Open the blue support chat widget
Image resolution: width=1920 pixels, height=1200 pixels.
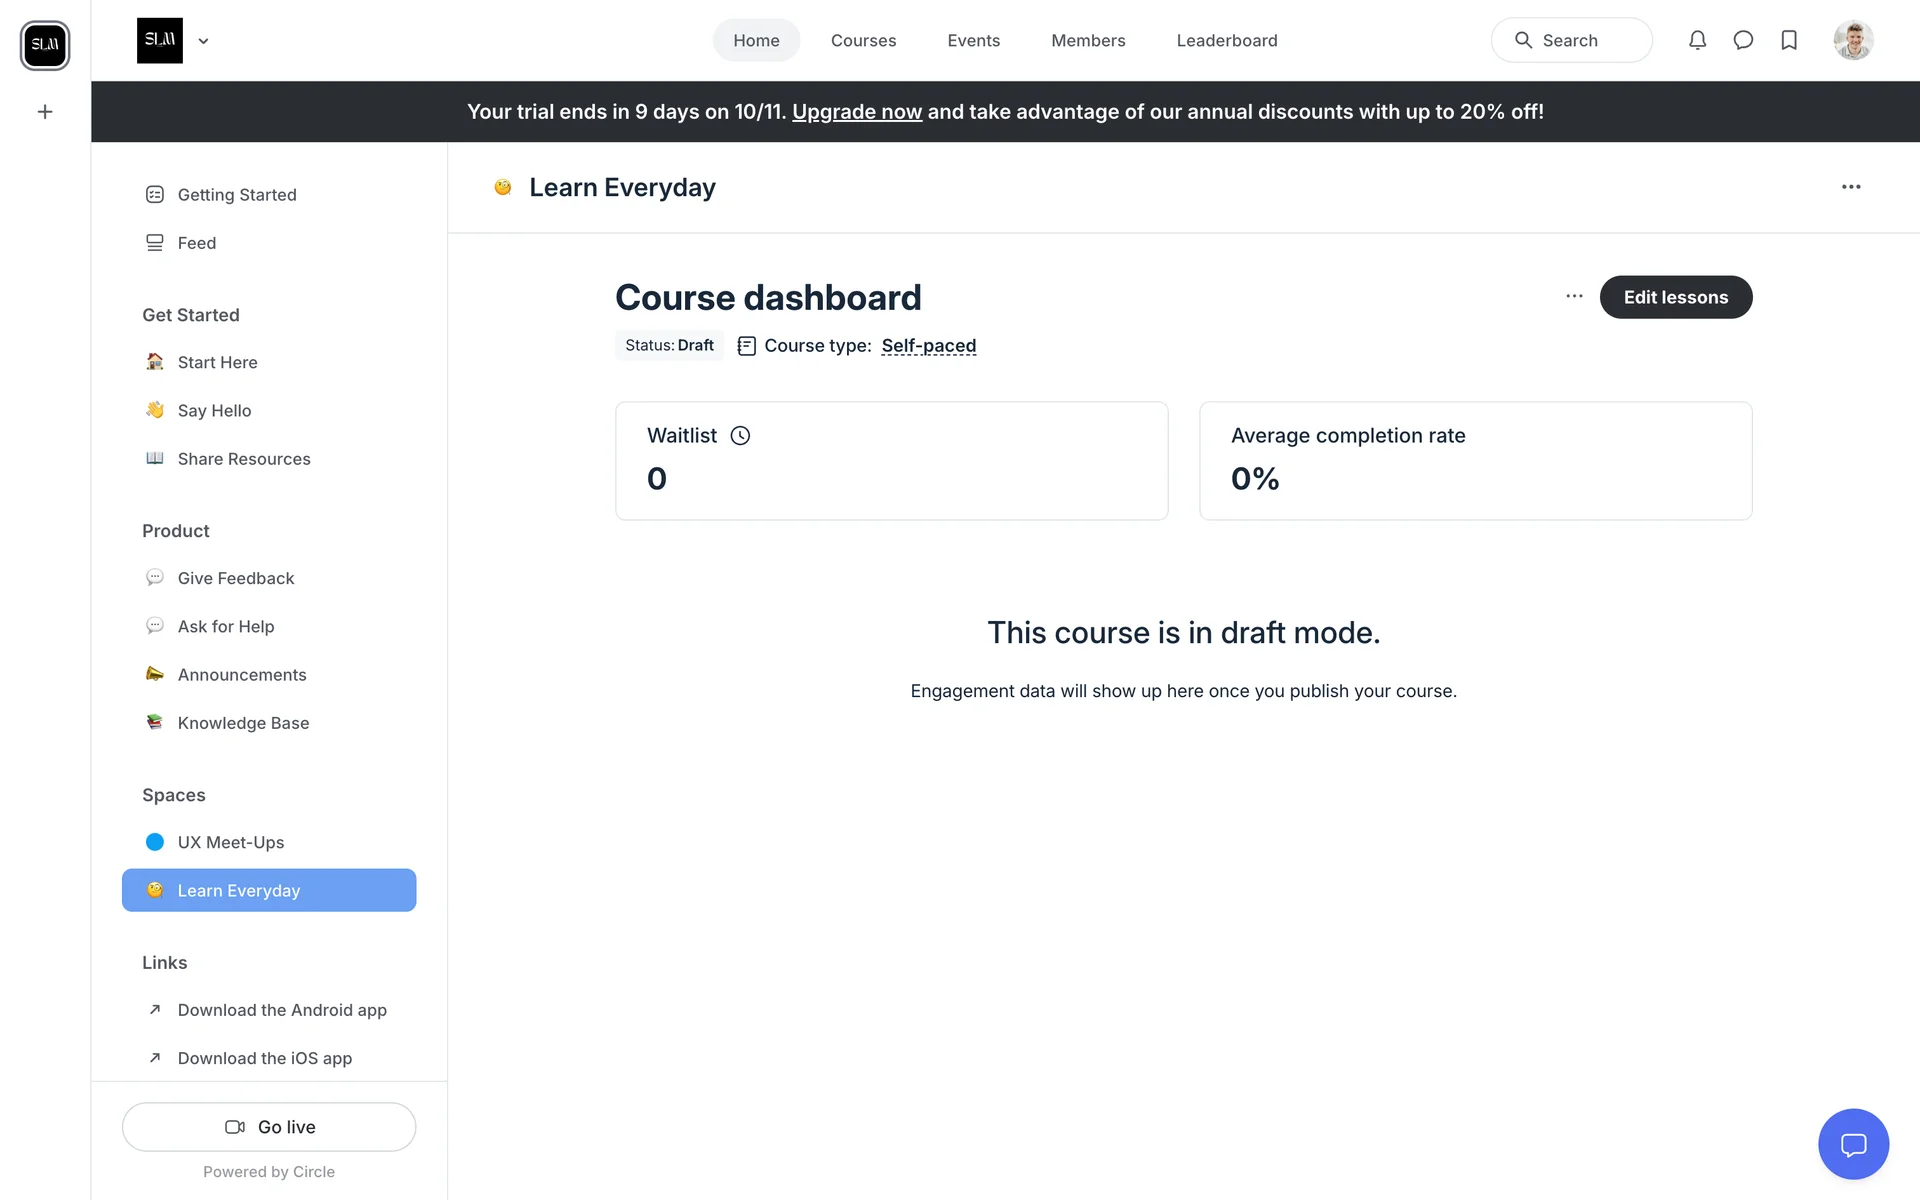1853,1144
